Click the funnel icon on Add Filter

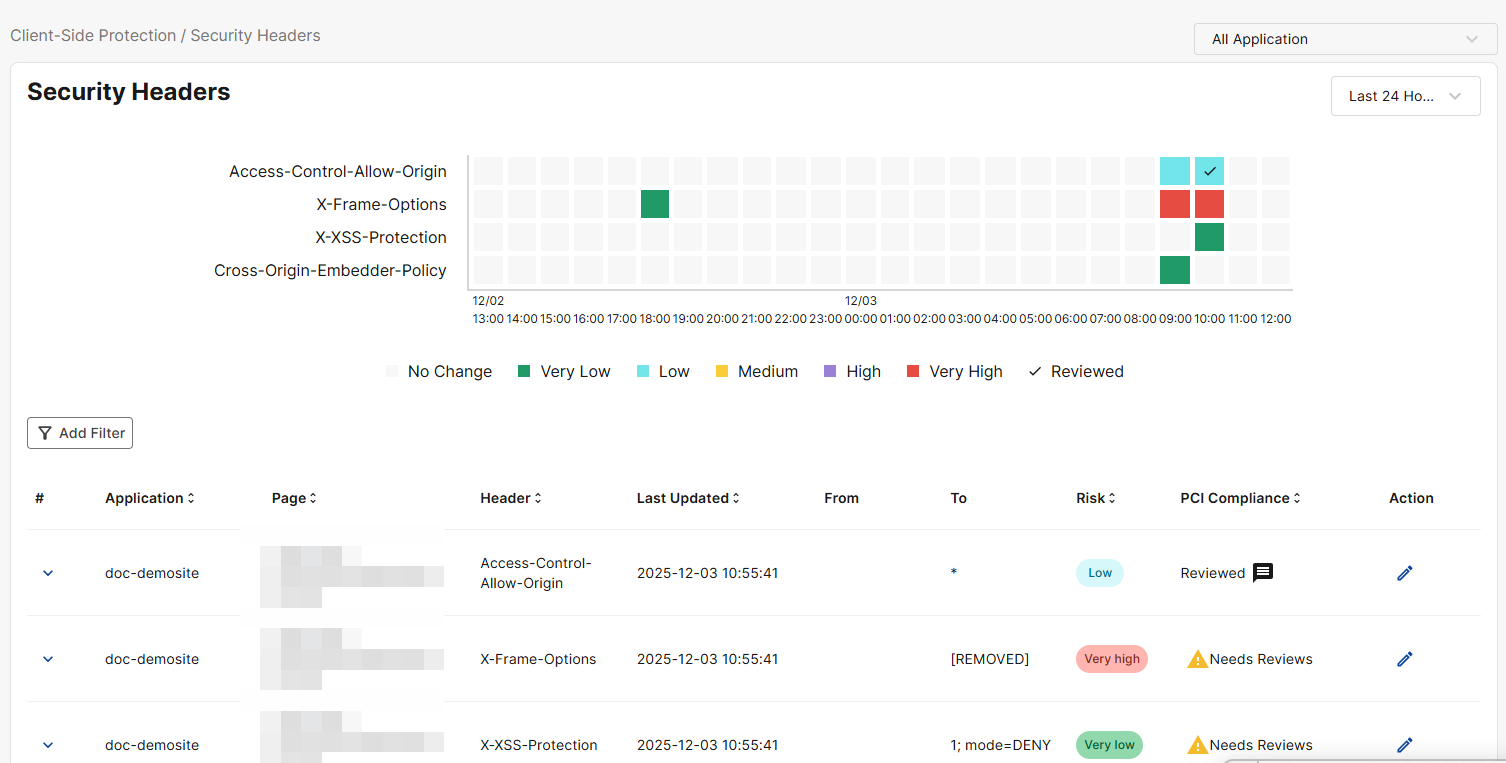tap(45, 433)
